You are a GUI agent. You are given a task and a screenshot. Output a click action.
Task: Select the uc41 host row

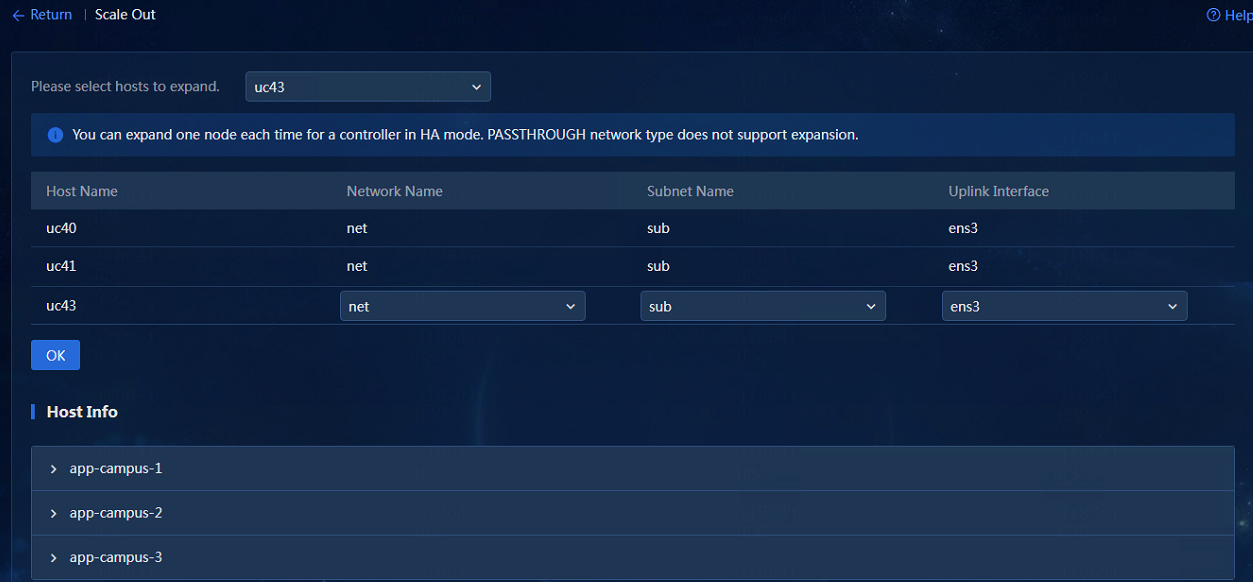click(633, 266)
